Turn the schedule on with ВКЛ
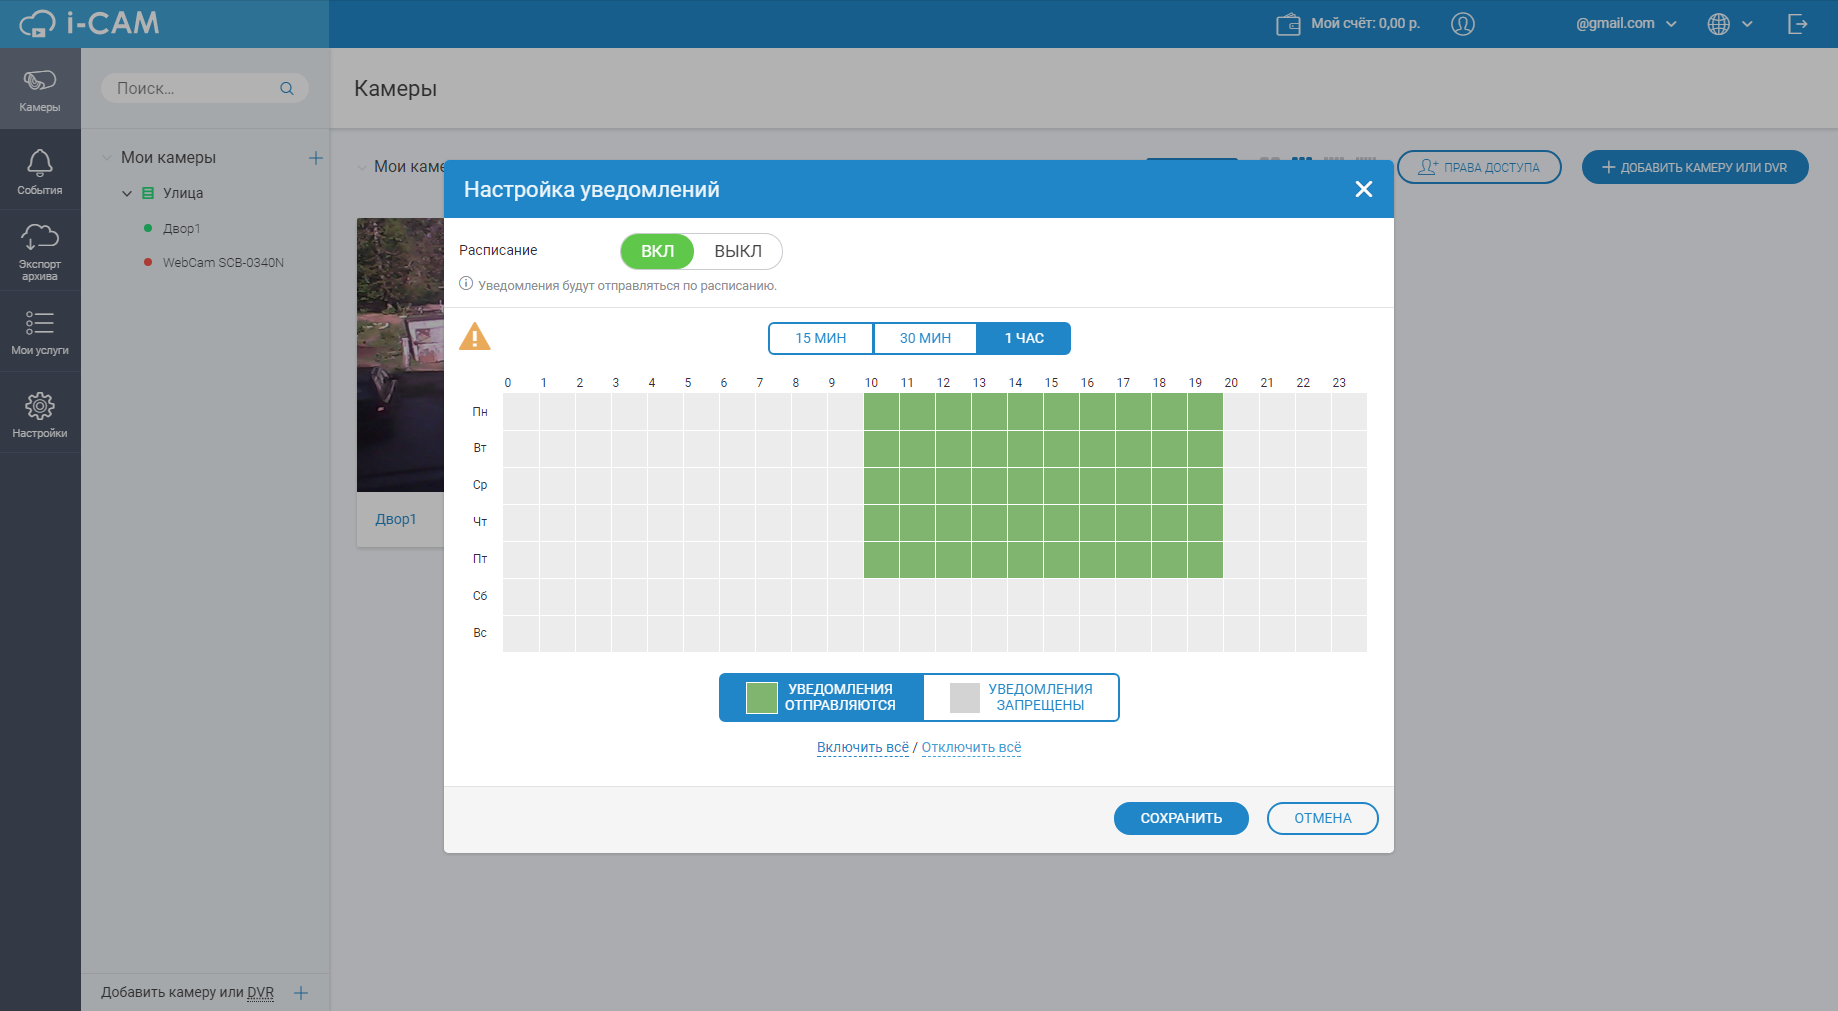Image resolution: width=1838 pixels, height=1011 pixels. click(x=657, y=251)
